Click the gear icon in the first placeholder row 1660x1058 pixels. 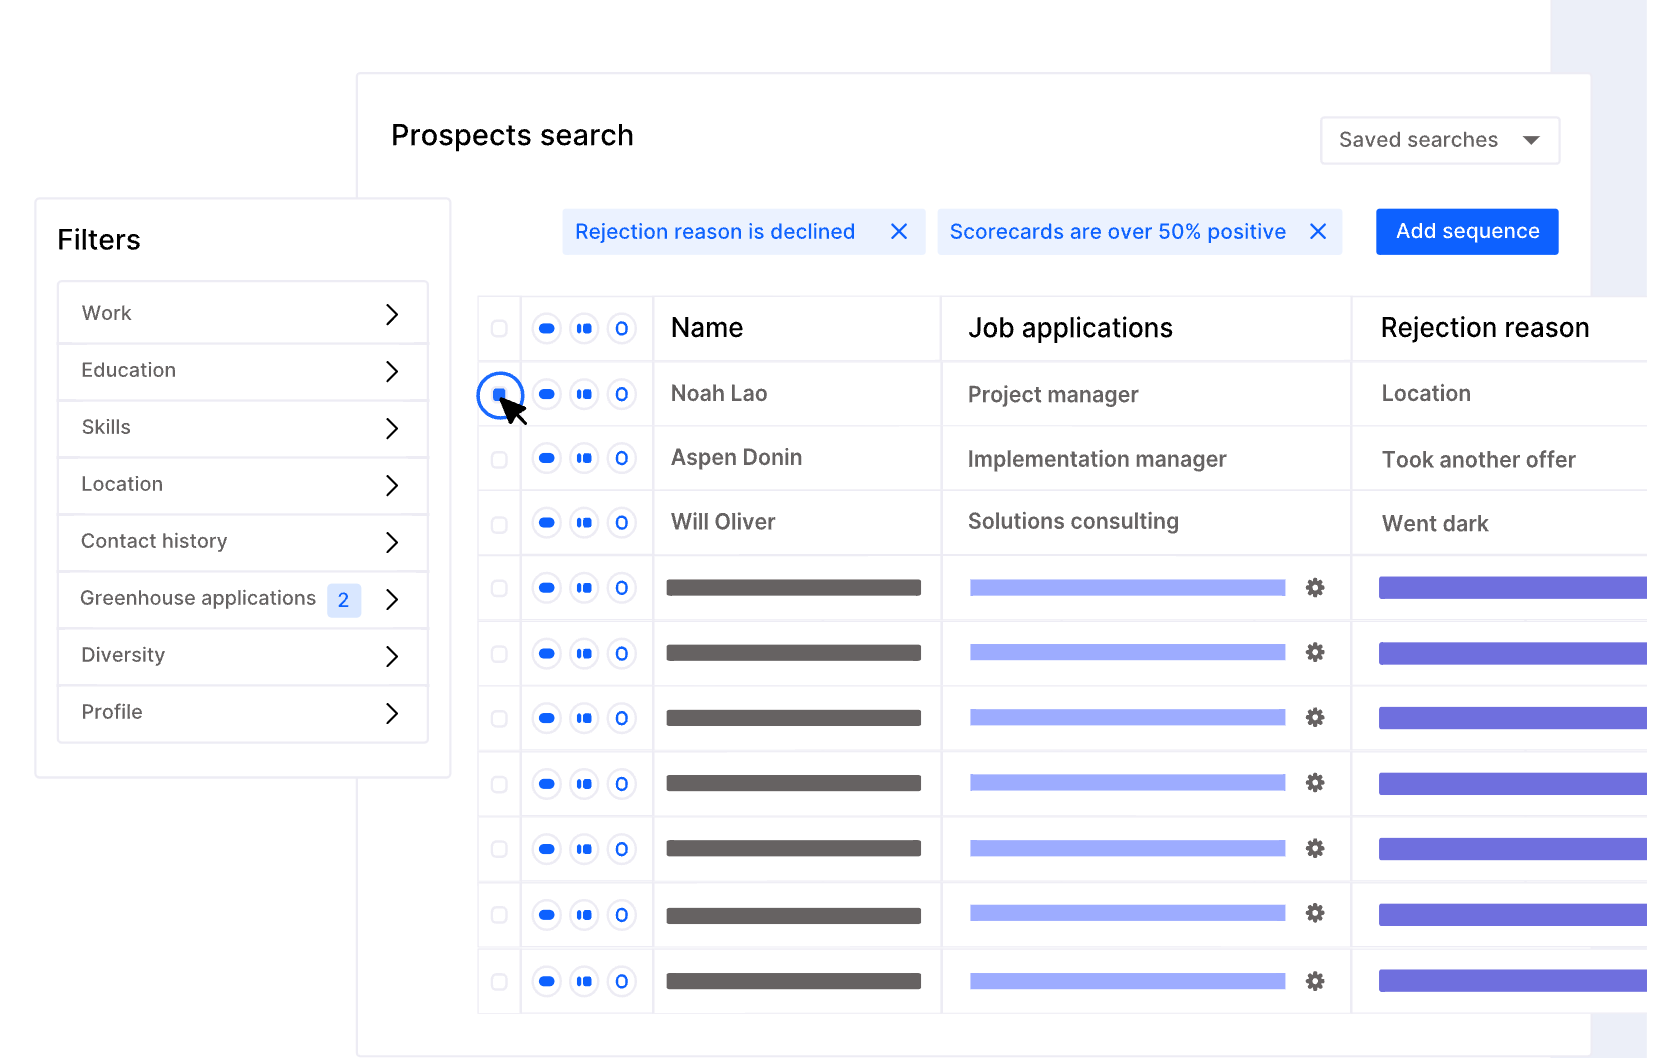click(x=1315, y=588)
